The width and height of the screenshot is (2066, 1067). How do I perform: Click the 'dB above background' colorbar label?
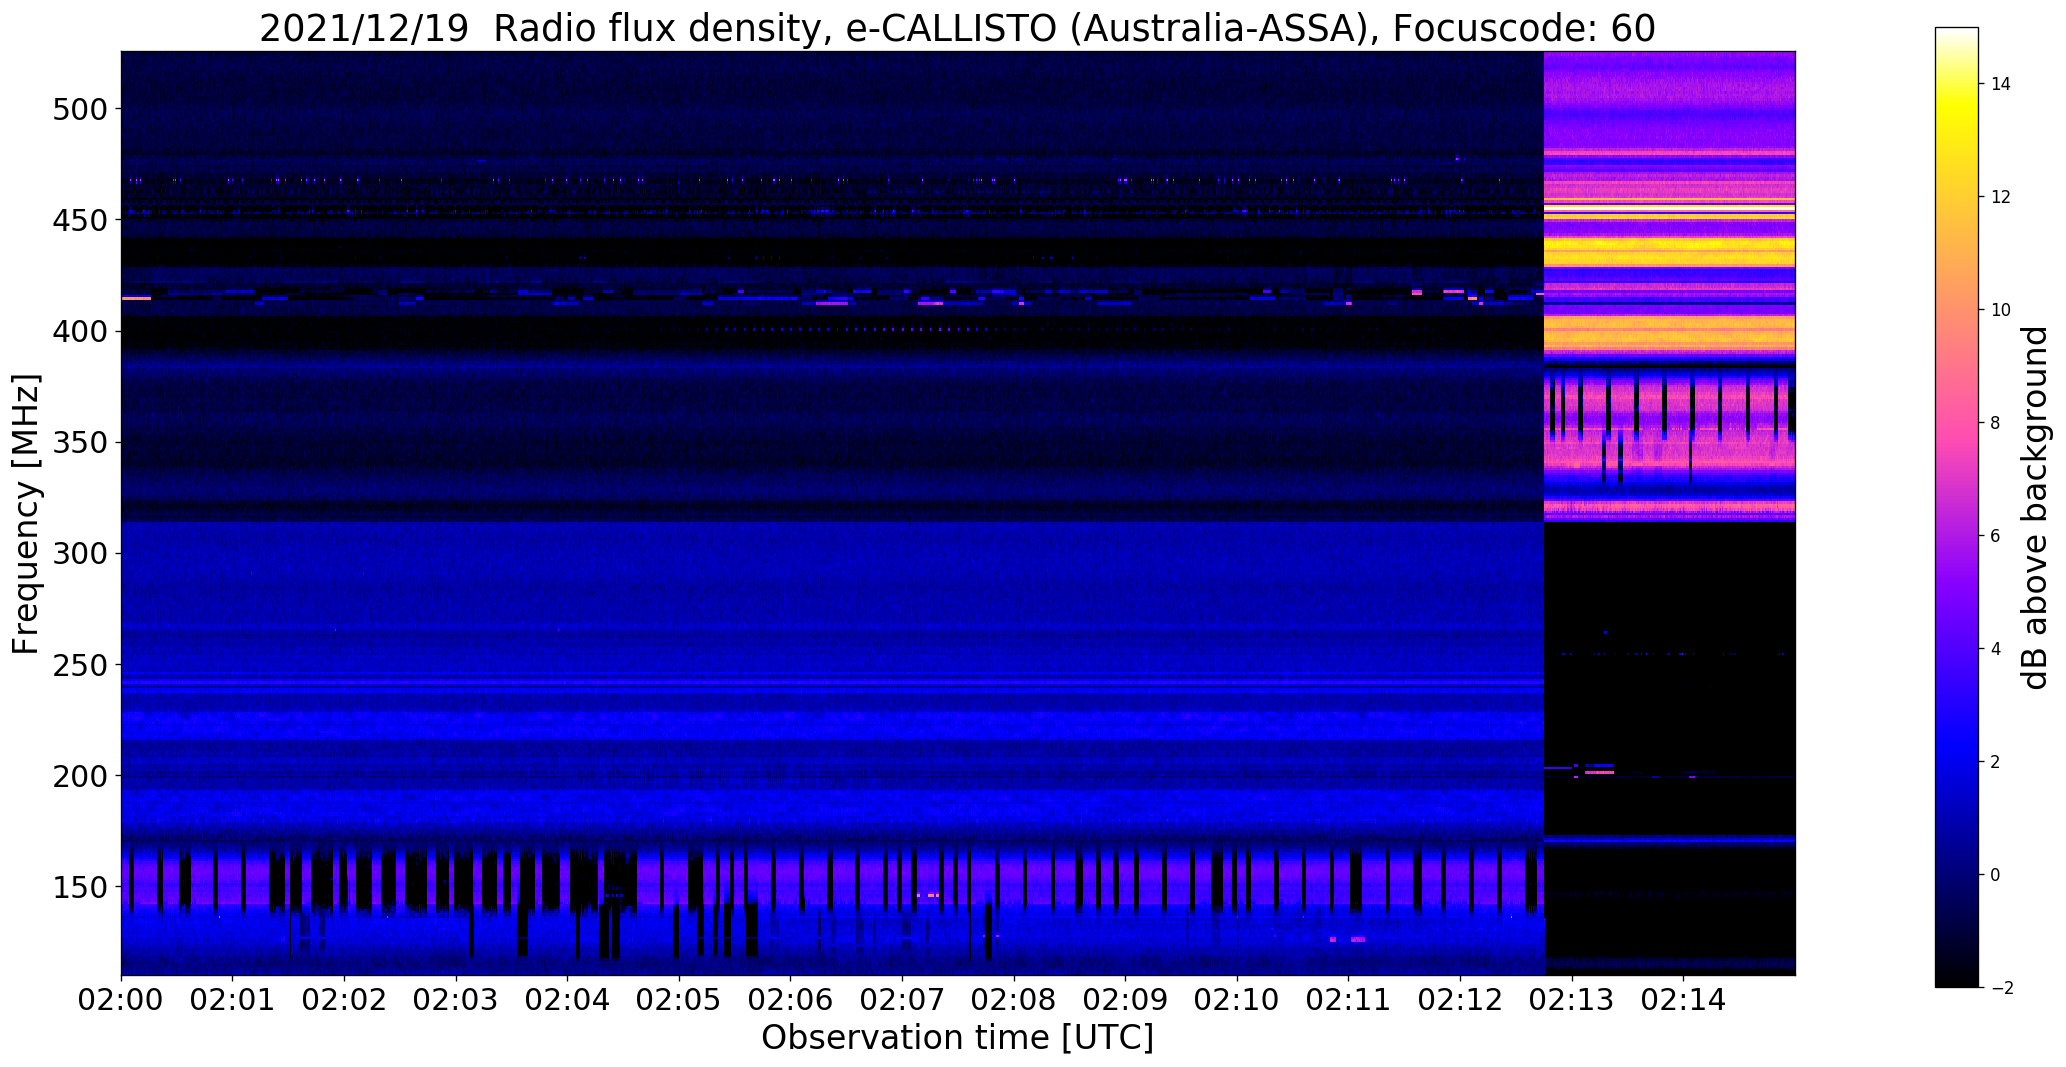pos(2036,507)
